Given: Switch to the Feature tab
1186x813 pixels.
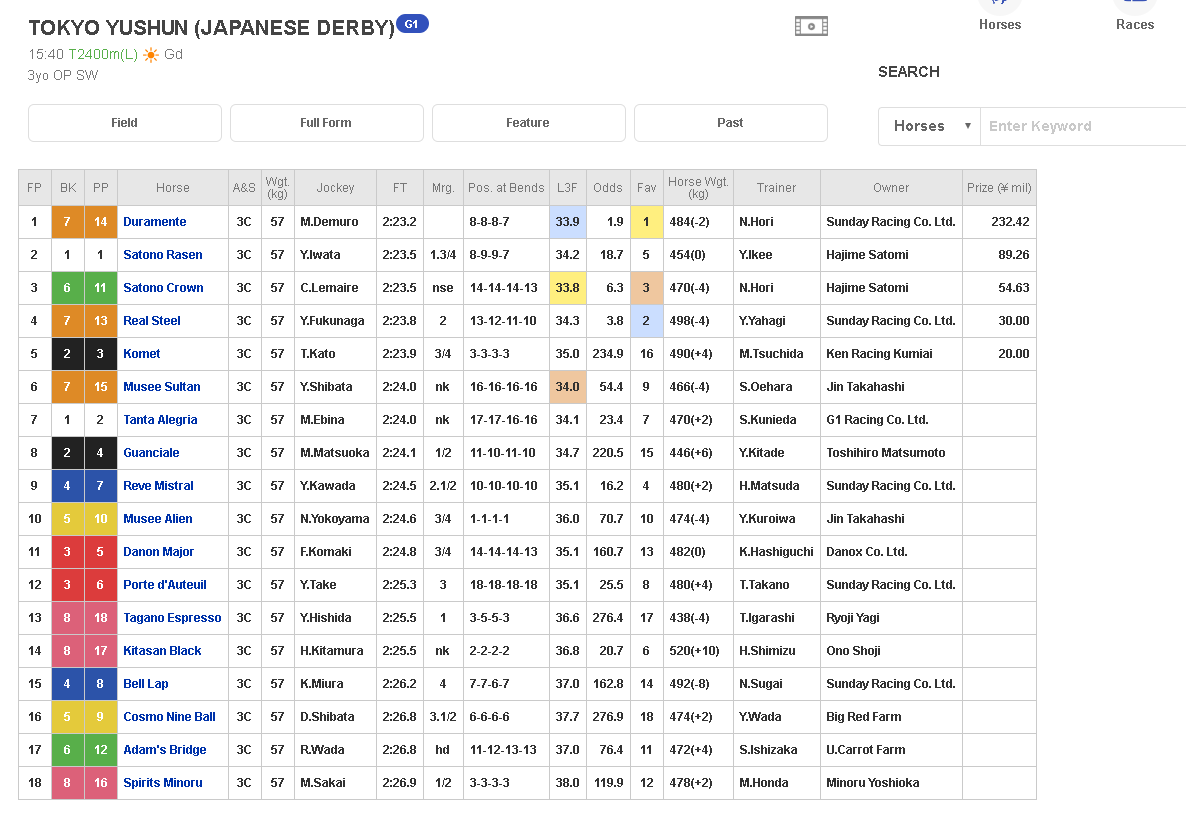Looking at the screenshot, I should [528, 123].
